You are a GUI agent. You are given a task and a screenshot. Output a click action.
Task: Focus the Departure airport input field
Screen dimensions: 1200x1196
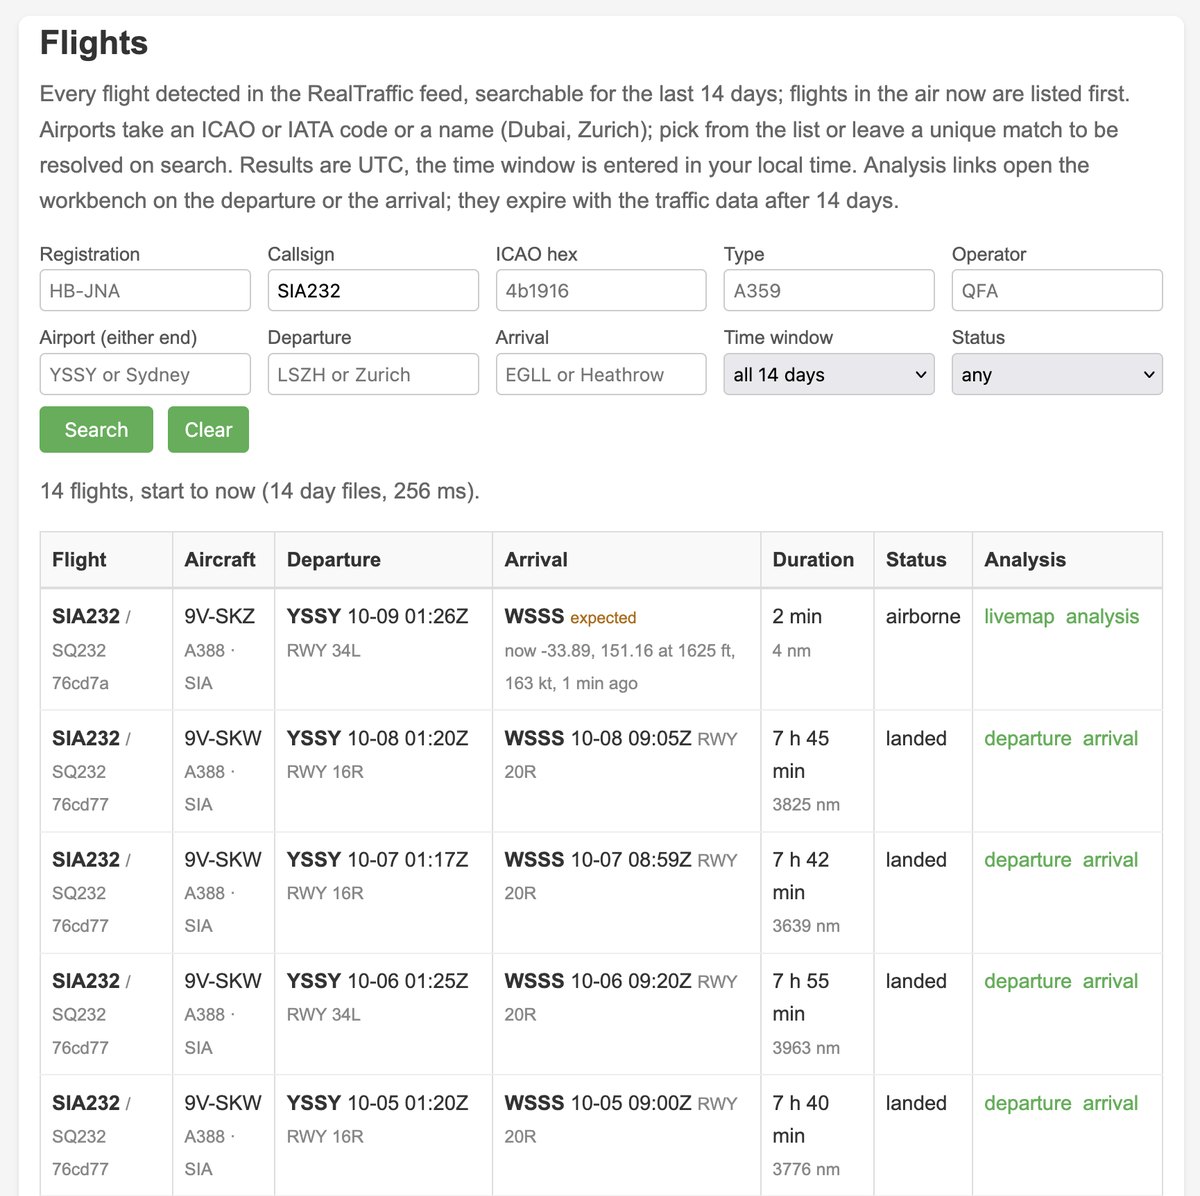point(373,374)
